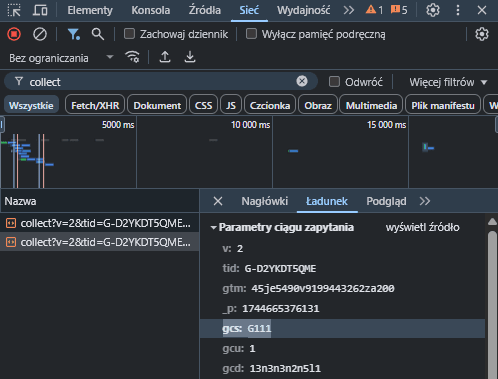The image size is (498, 379).
Task: Enable Wyłącz pamięć podręczną checkbox
Action: 251,34
